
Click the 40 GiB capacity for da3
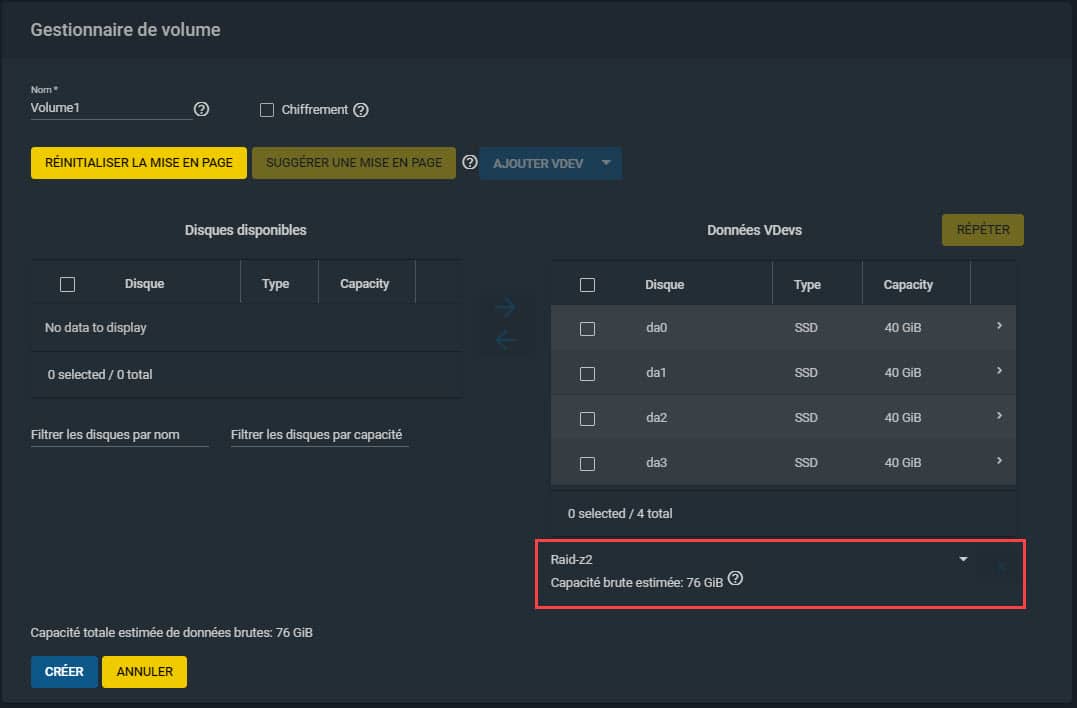tap(903, 462)
